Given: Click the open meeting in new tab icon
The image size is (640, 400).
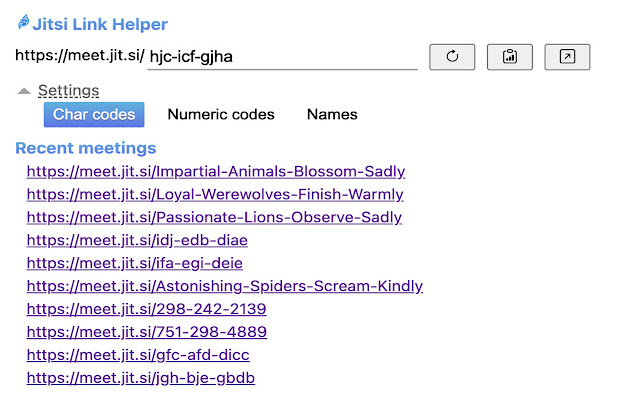Looking at the screenshot, I should click(x=567, y=57).
